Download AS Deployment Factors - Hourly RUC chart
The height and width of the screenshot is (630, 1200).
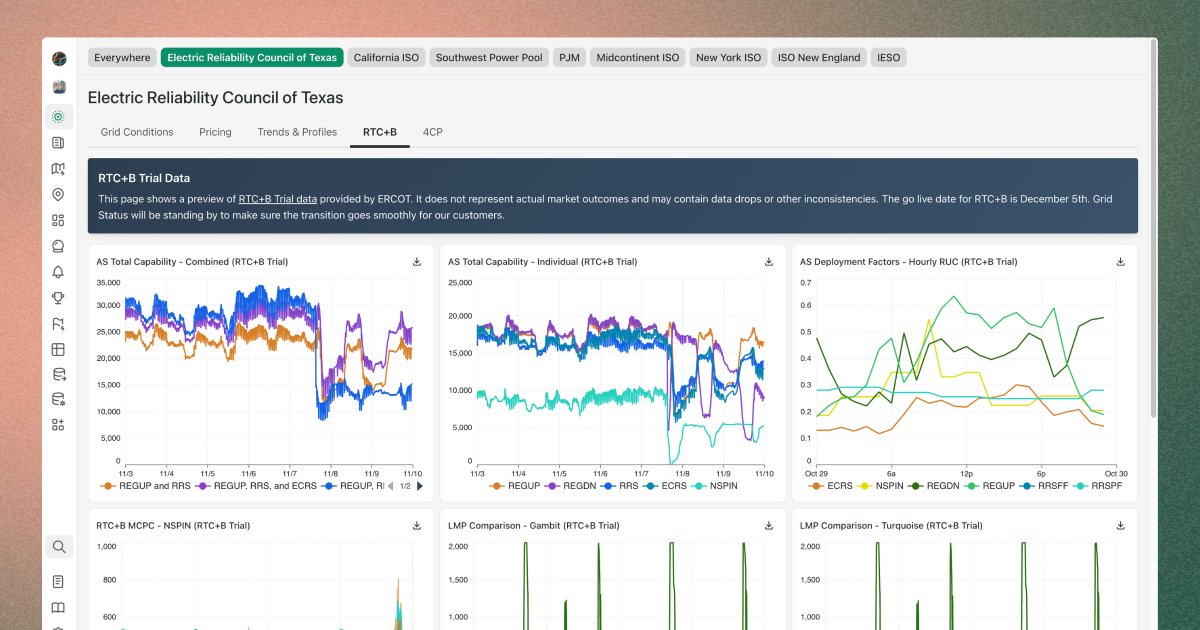click(x=1121, y=262)
